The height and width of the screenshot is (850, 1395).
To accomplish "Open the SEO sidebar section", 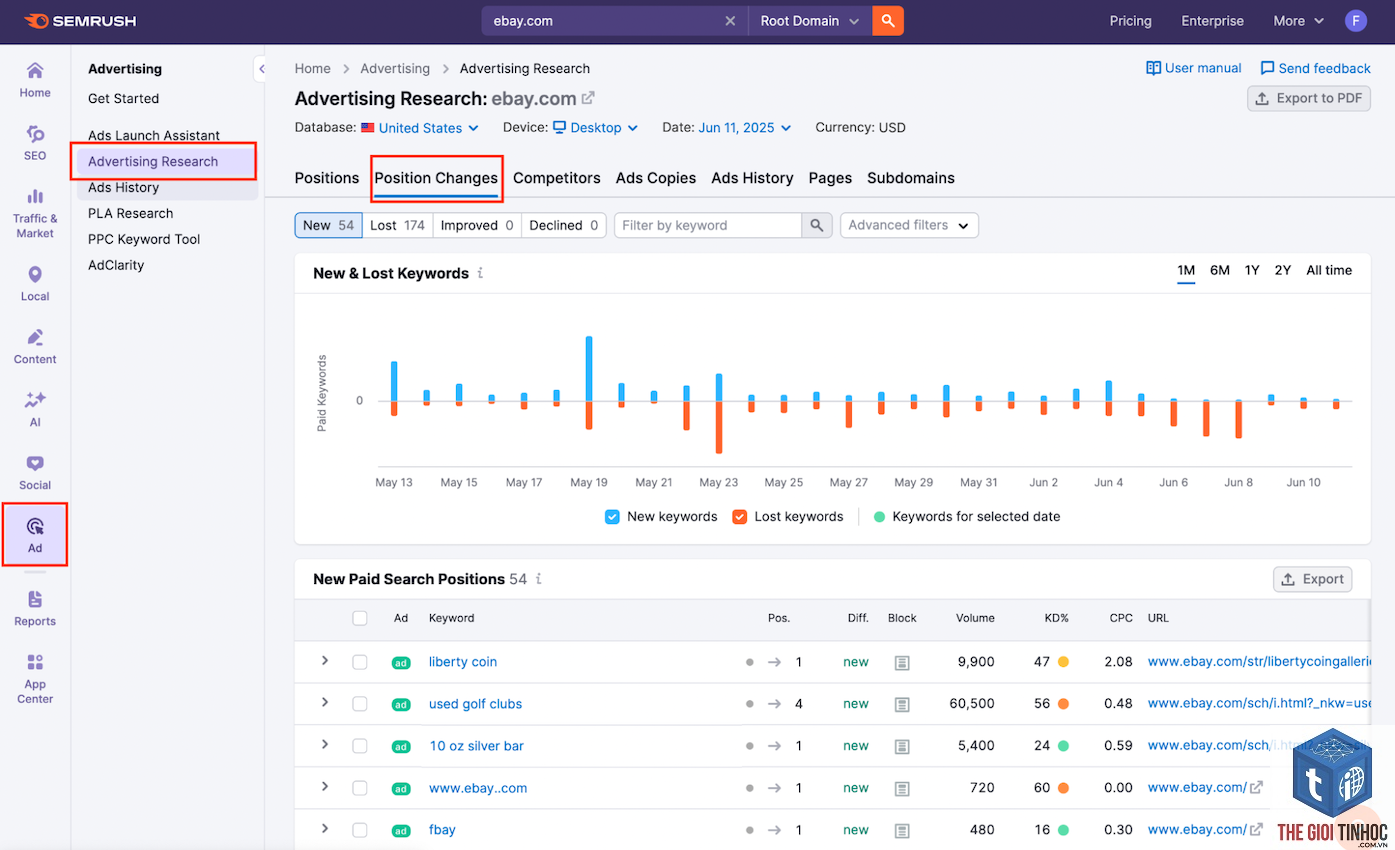I will tap(35, 142).
